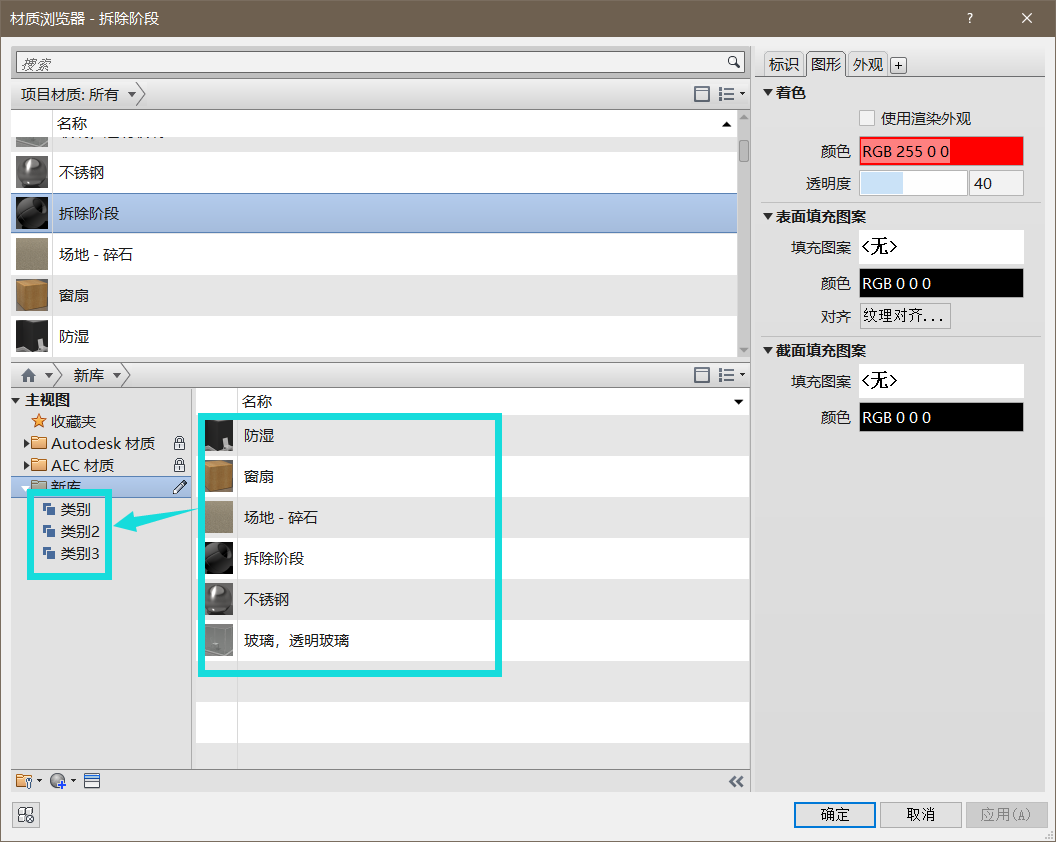Select 窗扇 in library list
The height and width of the screenshot is (842, 1056).
(473, 477)
